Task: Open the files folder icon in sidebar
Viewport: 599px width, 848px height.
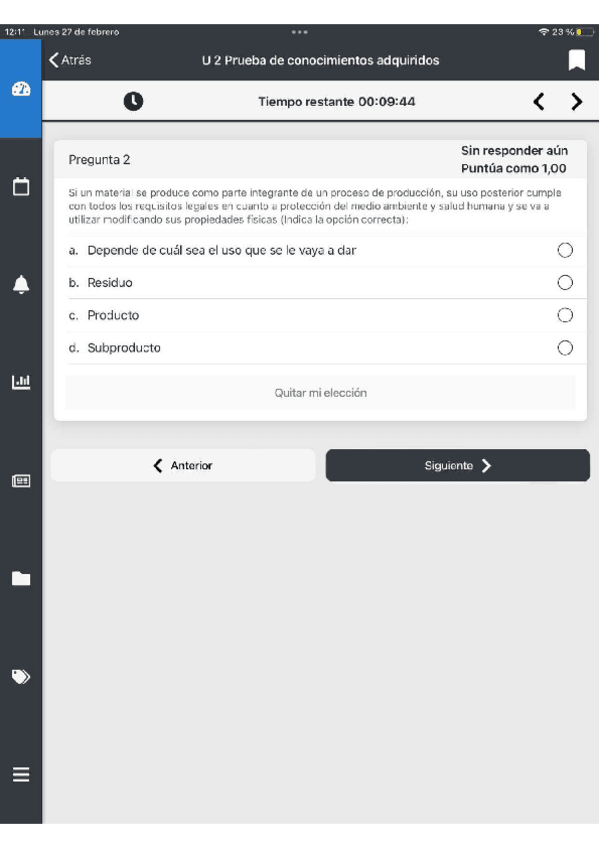Action: pos(21,578)
